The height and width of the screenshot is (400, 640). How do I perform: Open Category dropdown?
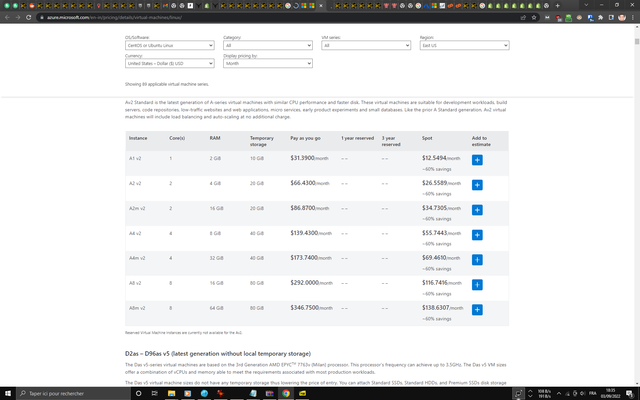(268, 45)
